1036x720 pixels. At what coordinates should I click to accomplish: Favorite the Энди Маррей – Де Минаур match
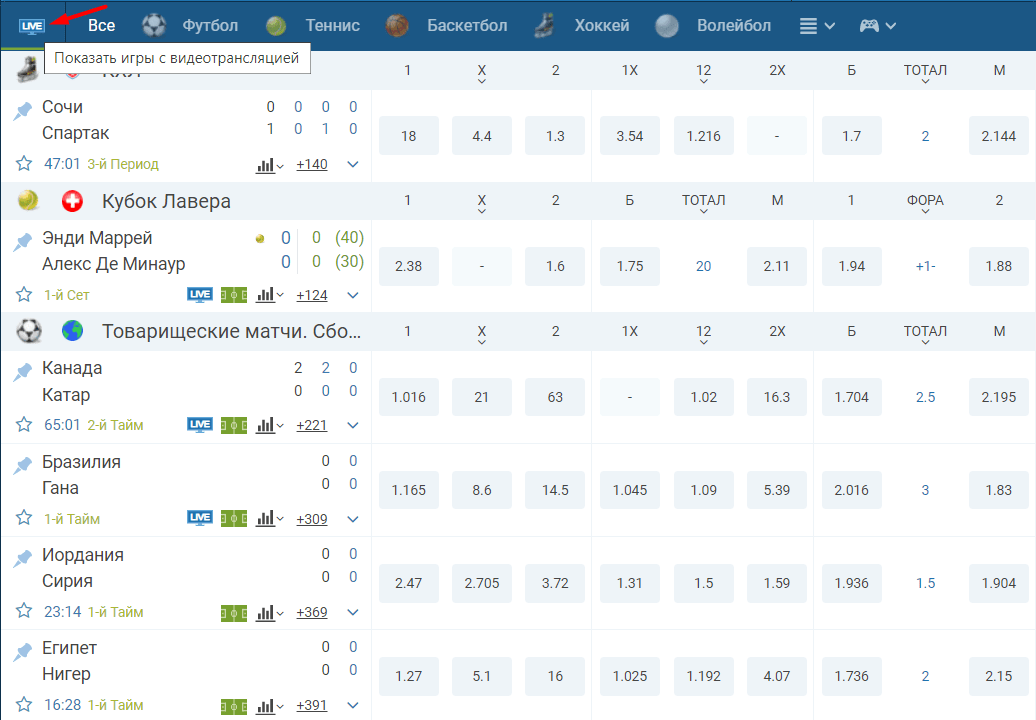[24, 294]
